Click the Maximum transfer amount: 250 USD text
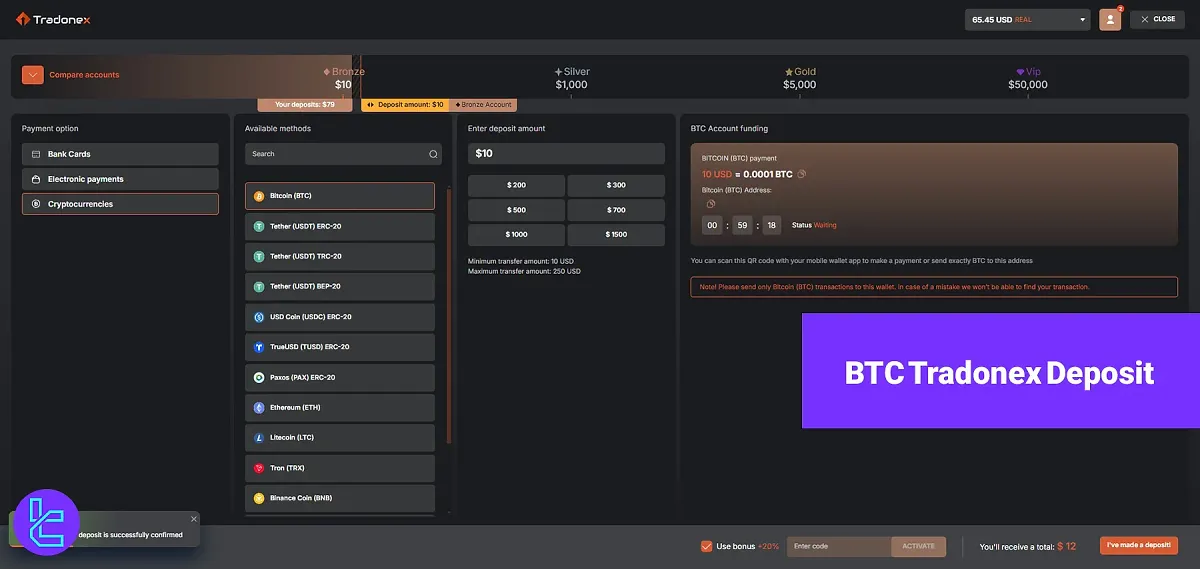Screen dimensions: 1200x569 524,271
